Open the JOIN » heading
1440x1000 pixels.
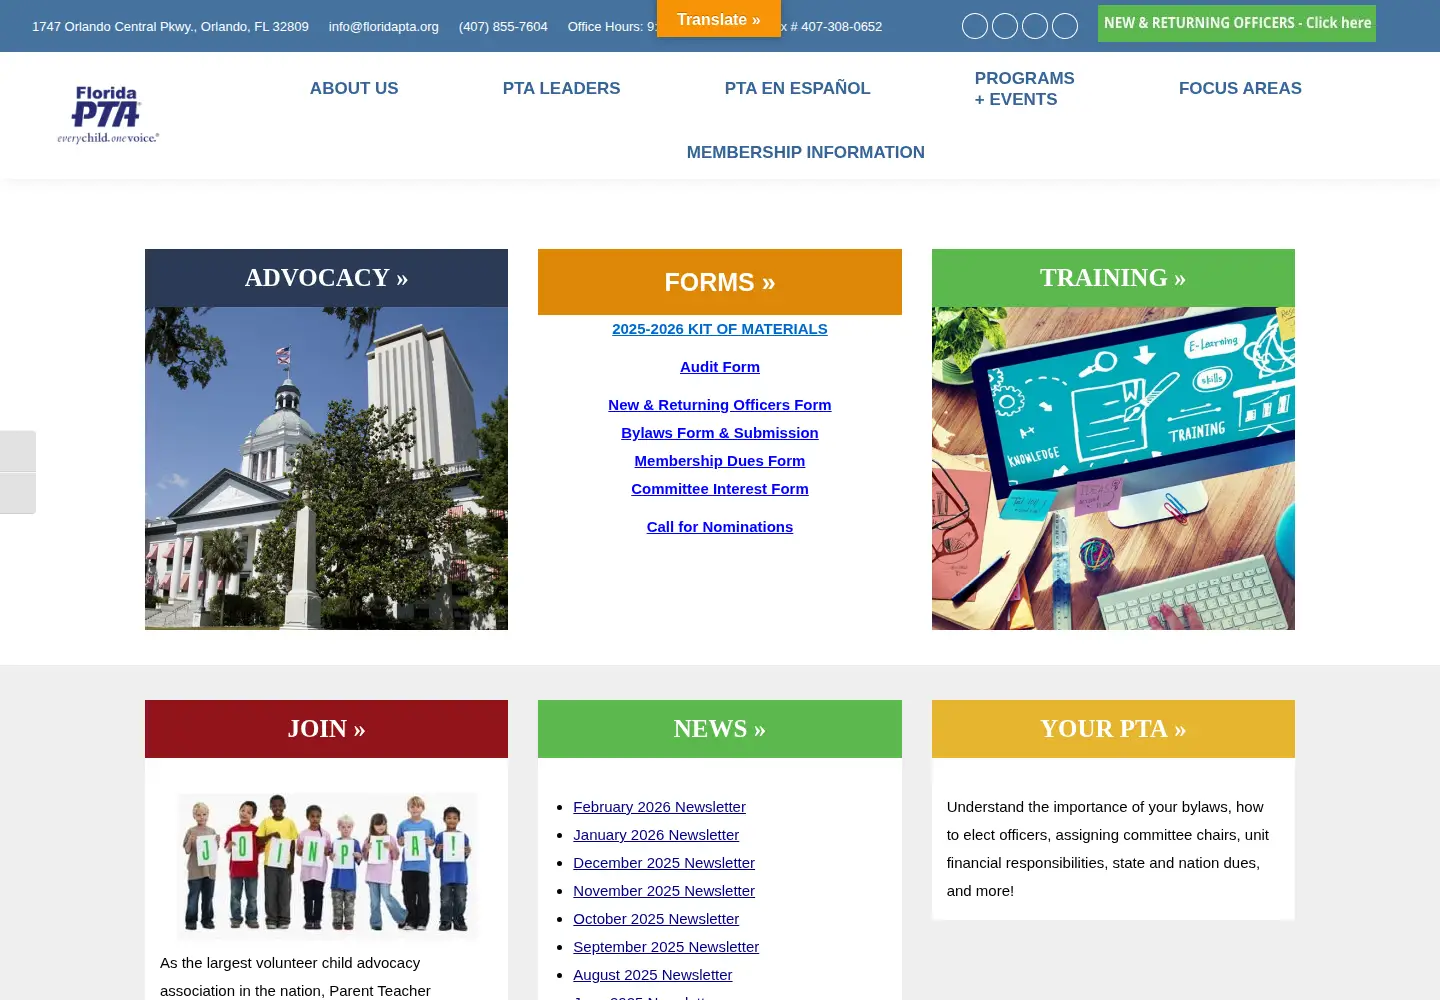[326, 729]
